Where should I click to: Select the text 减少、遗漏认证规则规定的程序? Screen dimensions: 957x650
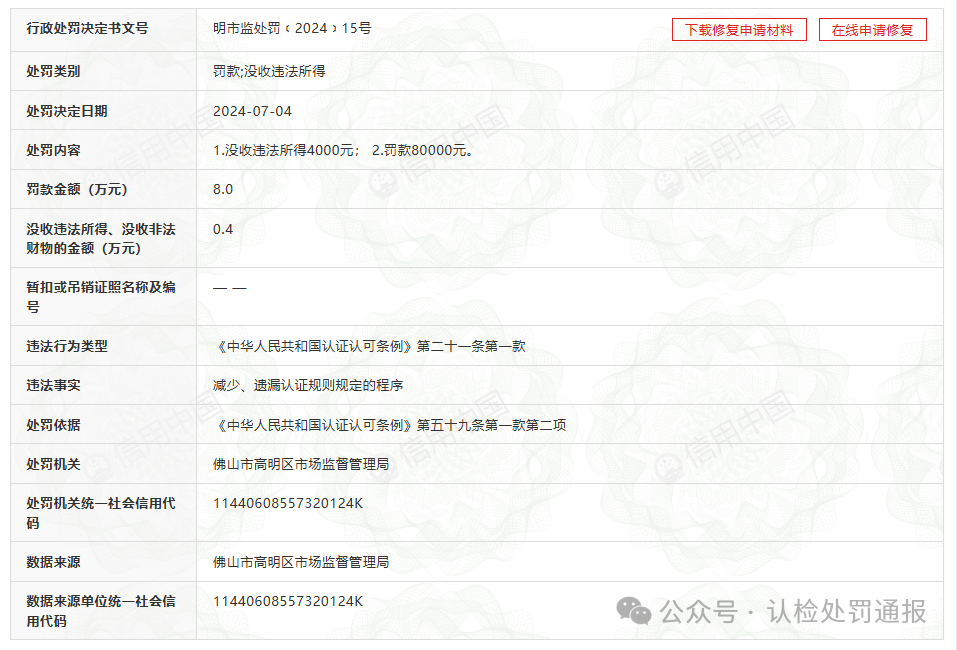click(308, 385)
